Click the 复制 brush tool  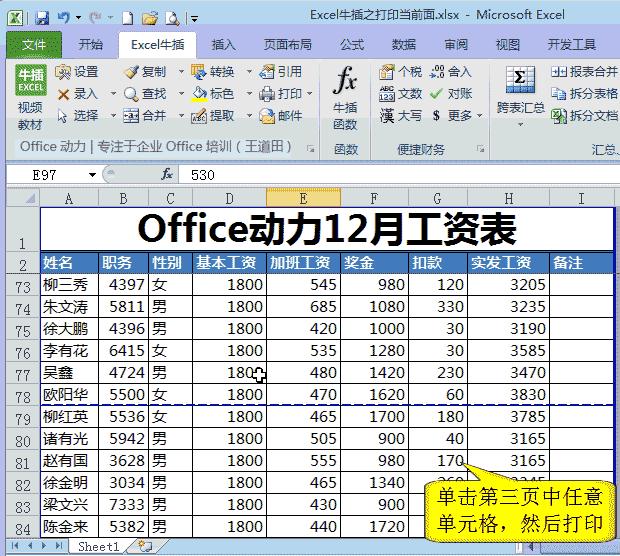click(x=144, y=72)
